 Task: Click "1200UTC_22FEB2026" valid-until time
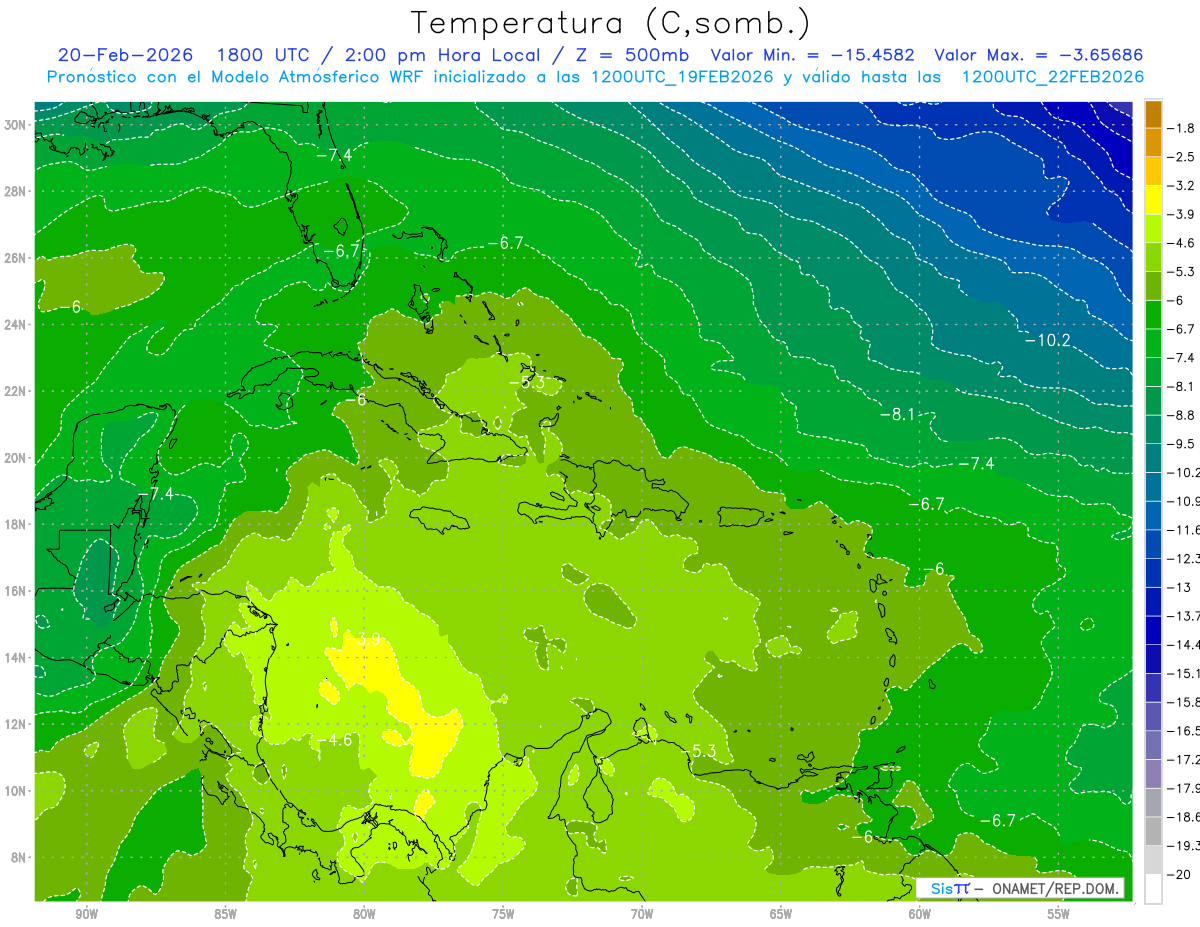coord(1053,77)
